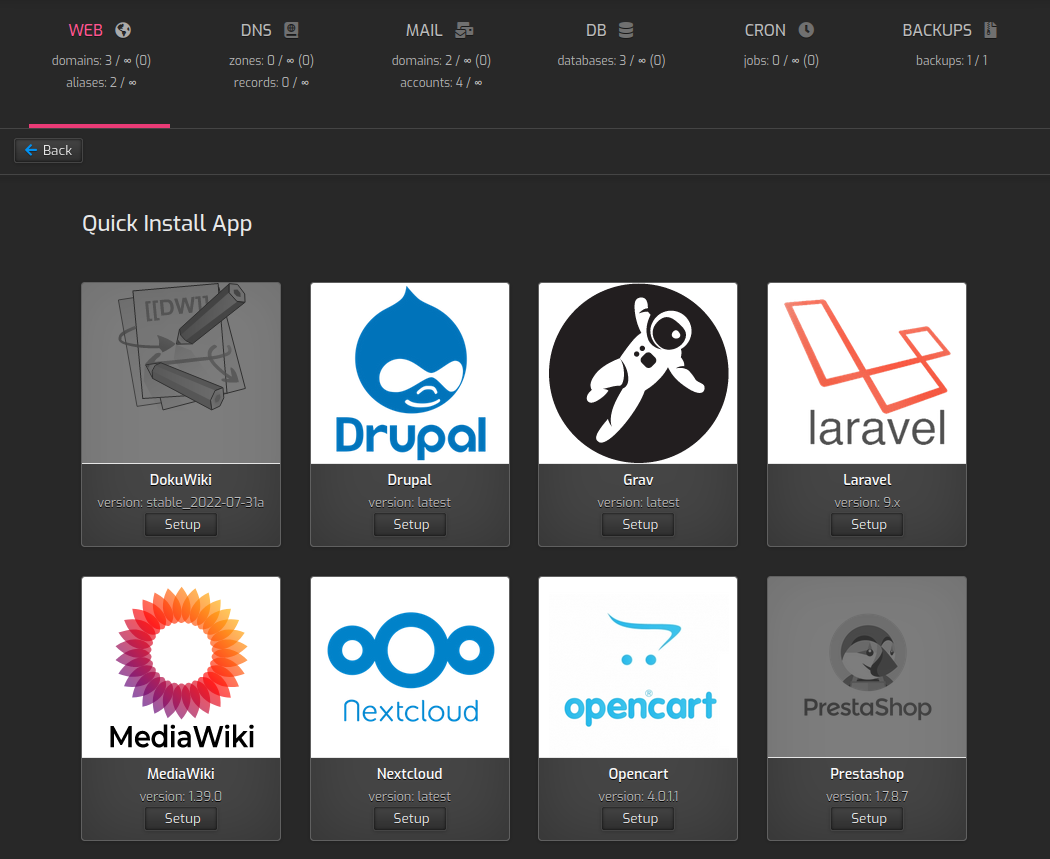Click the PrestaShop logo image

[867, 667]
